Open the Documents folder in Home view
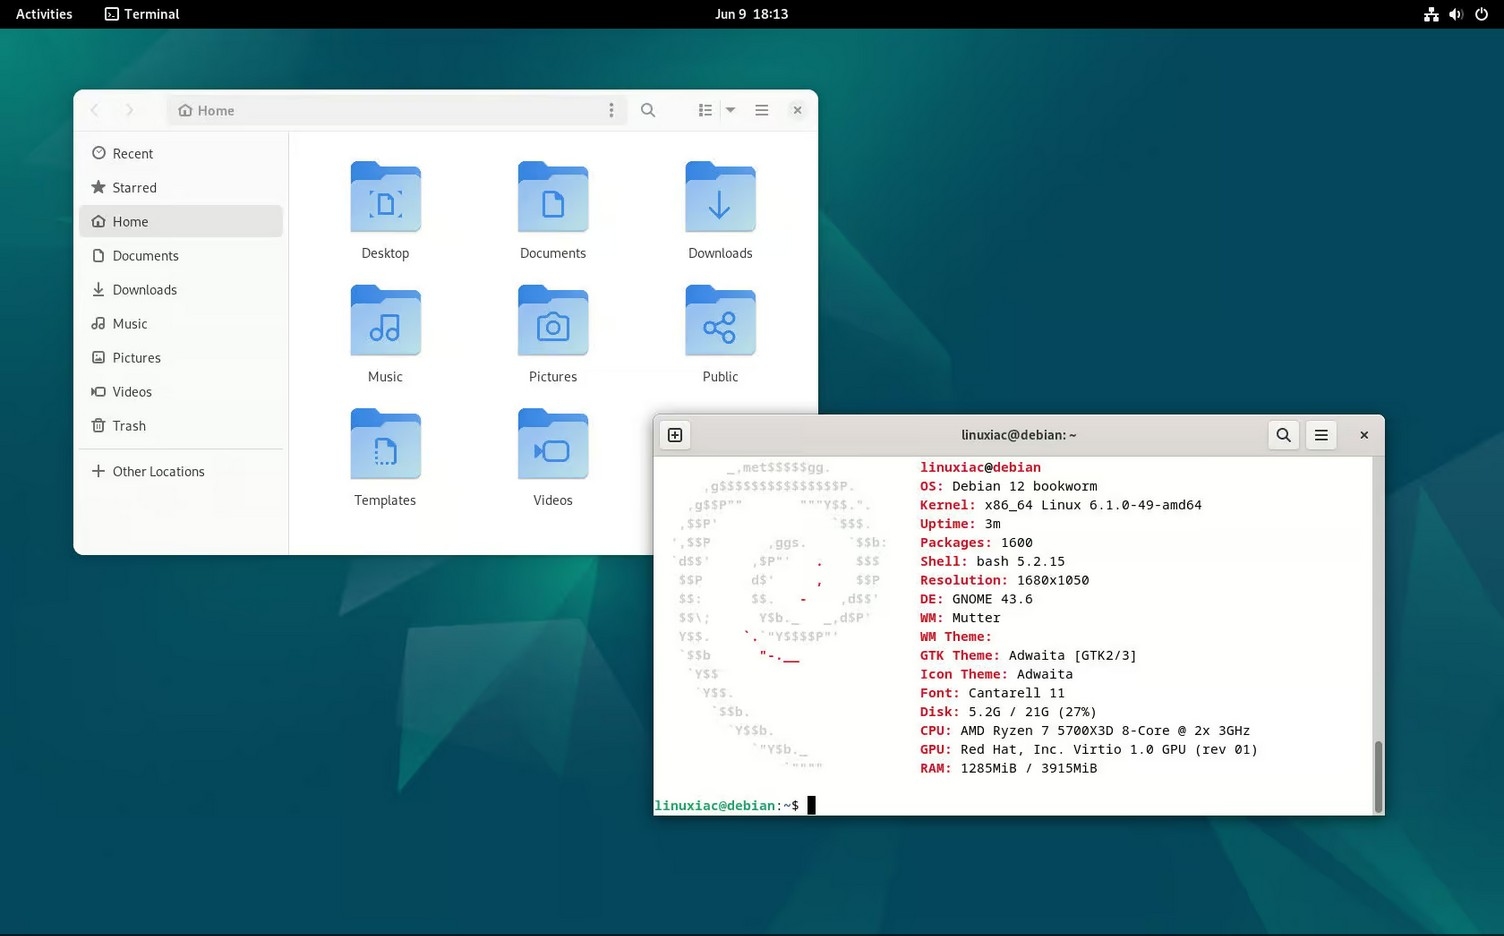The image size is (1504, 936). coord(553,198)
